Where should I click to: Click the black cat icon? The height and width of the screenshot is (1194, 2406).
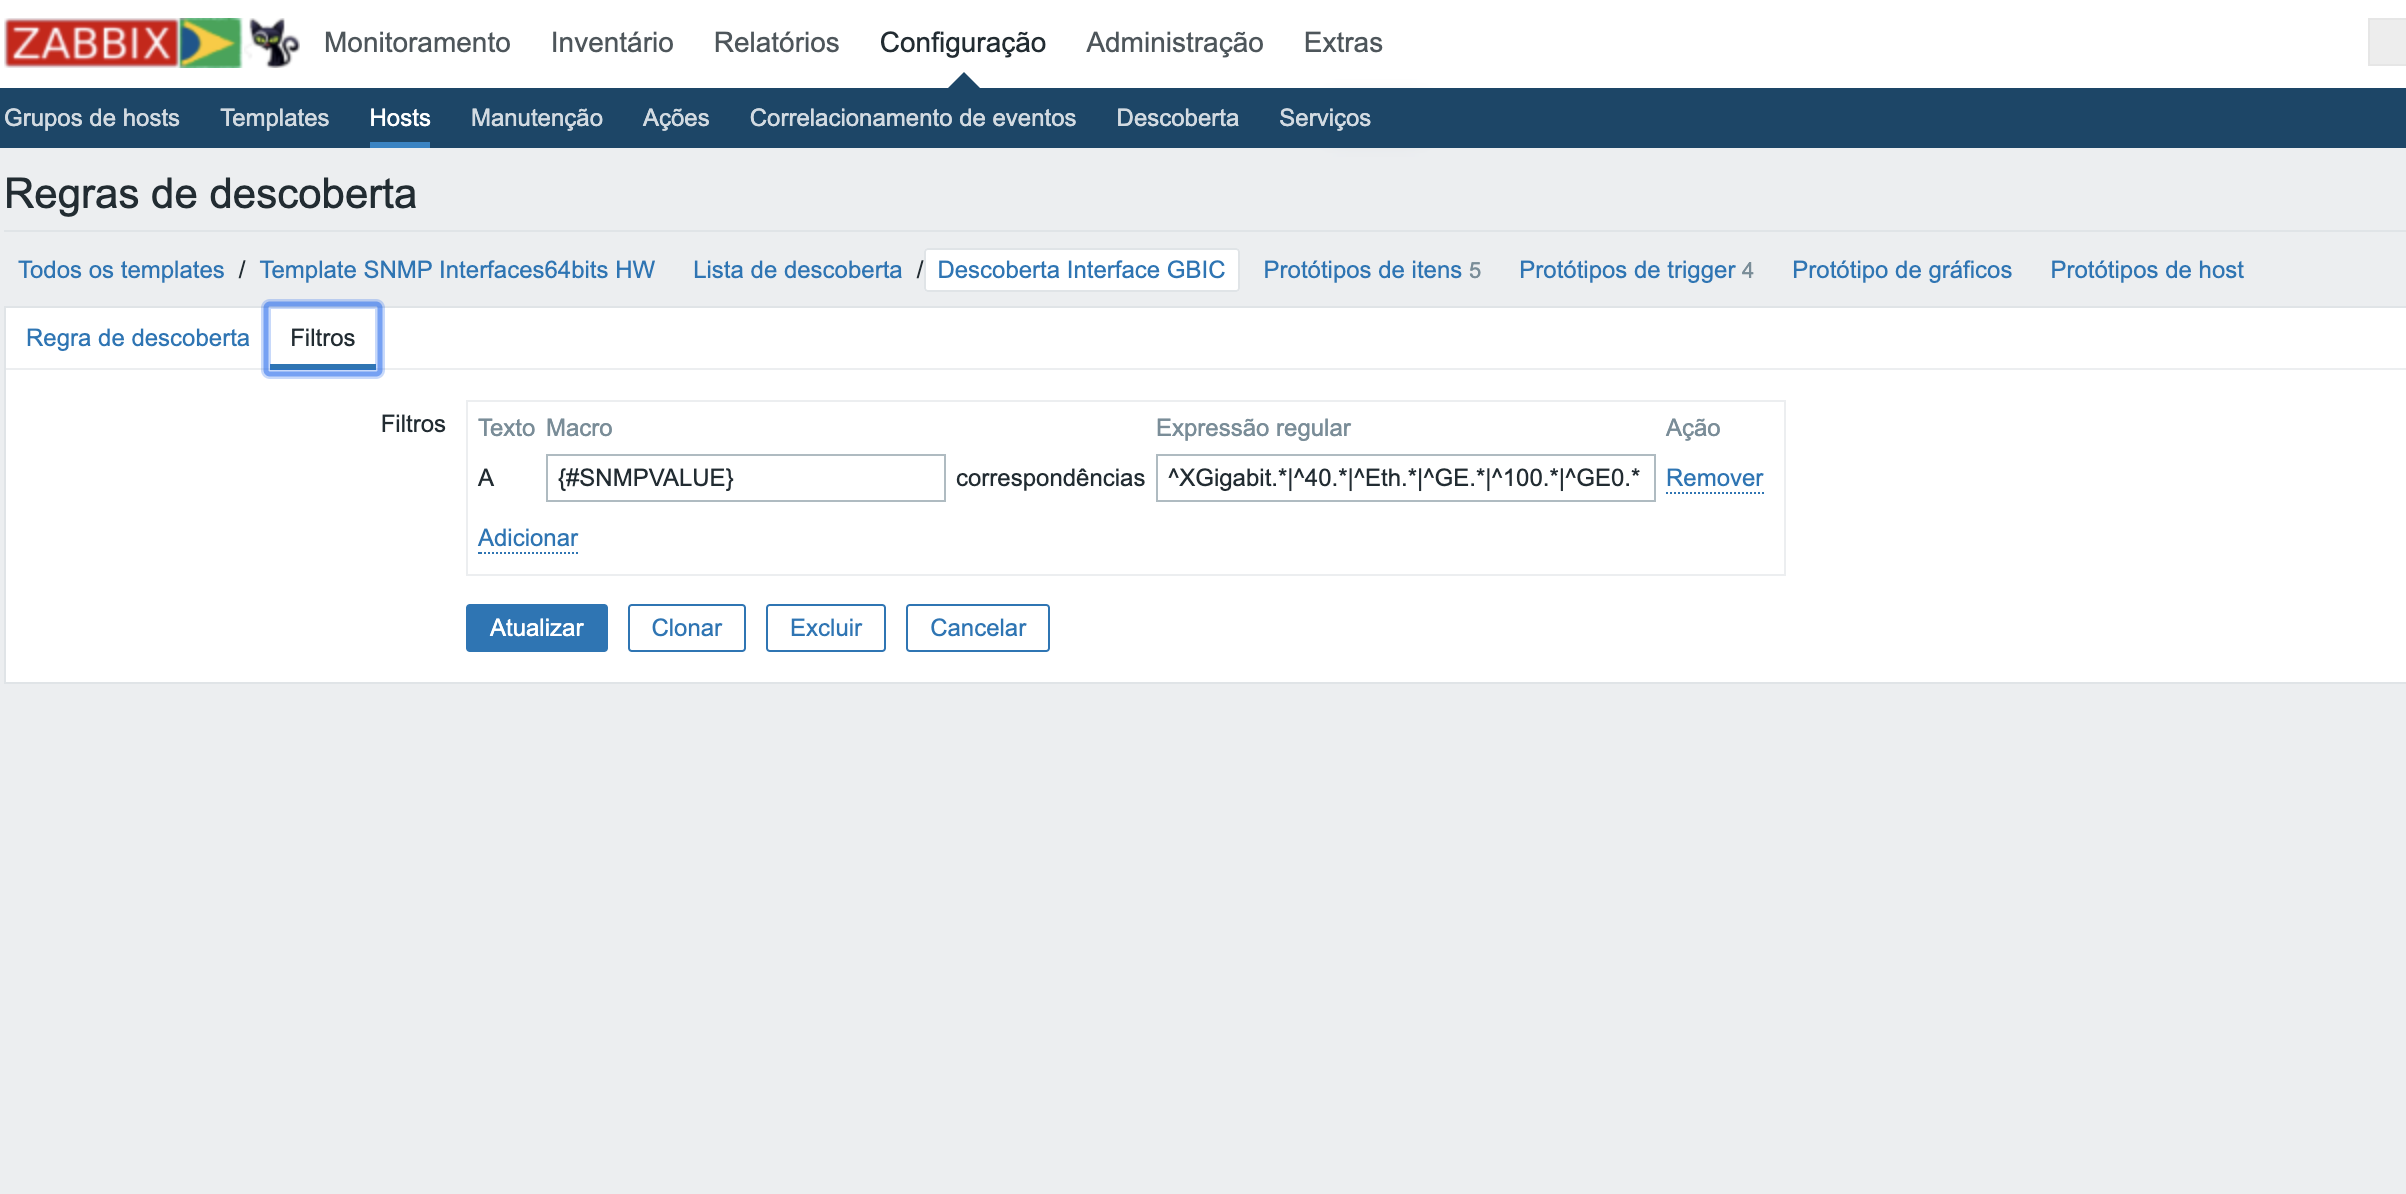pyautogui.click(x=274, y=43)
